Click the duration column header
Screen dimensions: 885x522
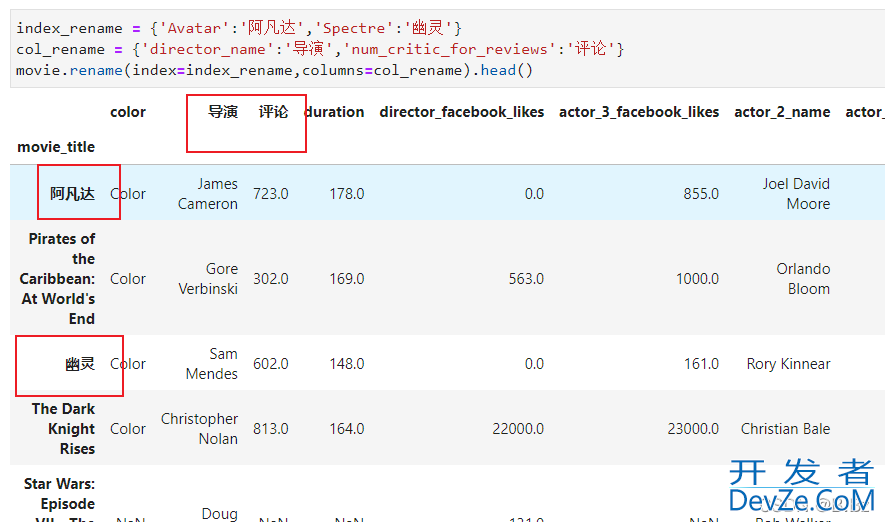tap(334, 112)
